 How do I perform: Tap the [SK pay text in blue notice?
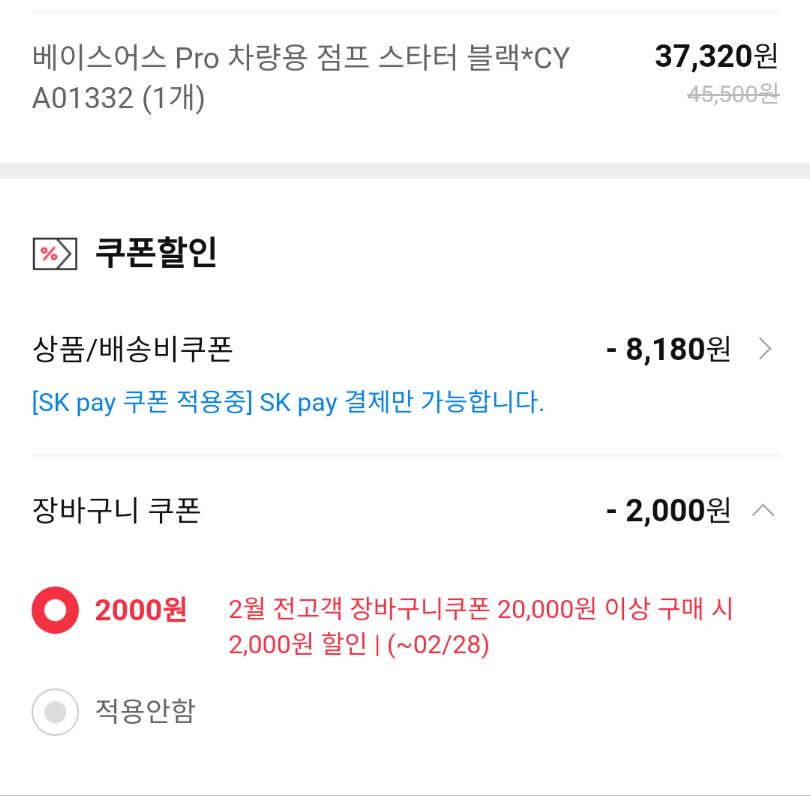click(x=73, y=402)
